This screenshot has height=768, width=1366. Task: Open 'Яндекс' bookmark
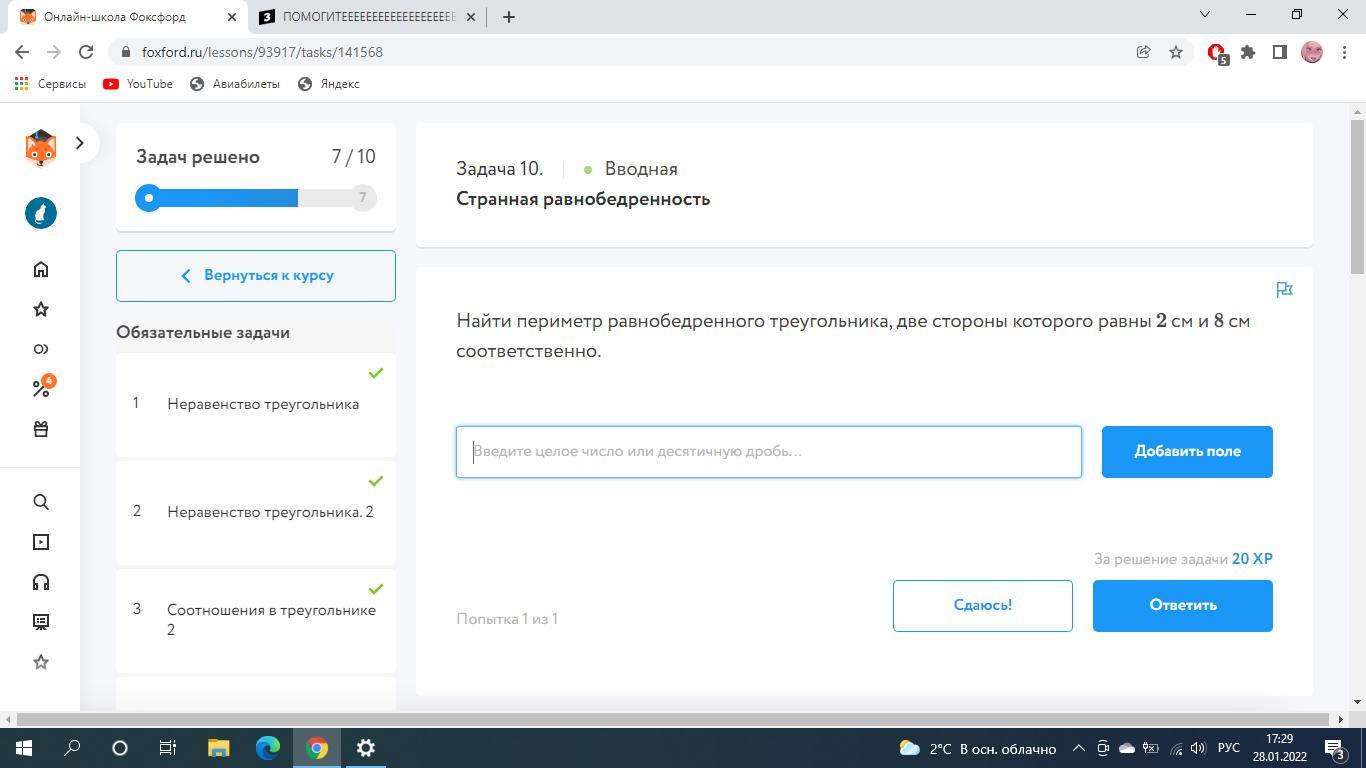point(329,84)
